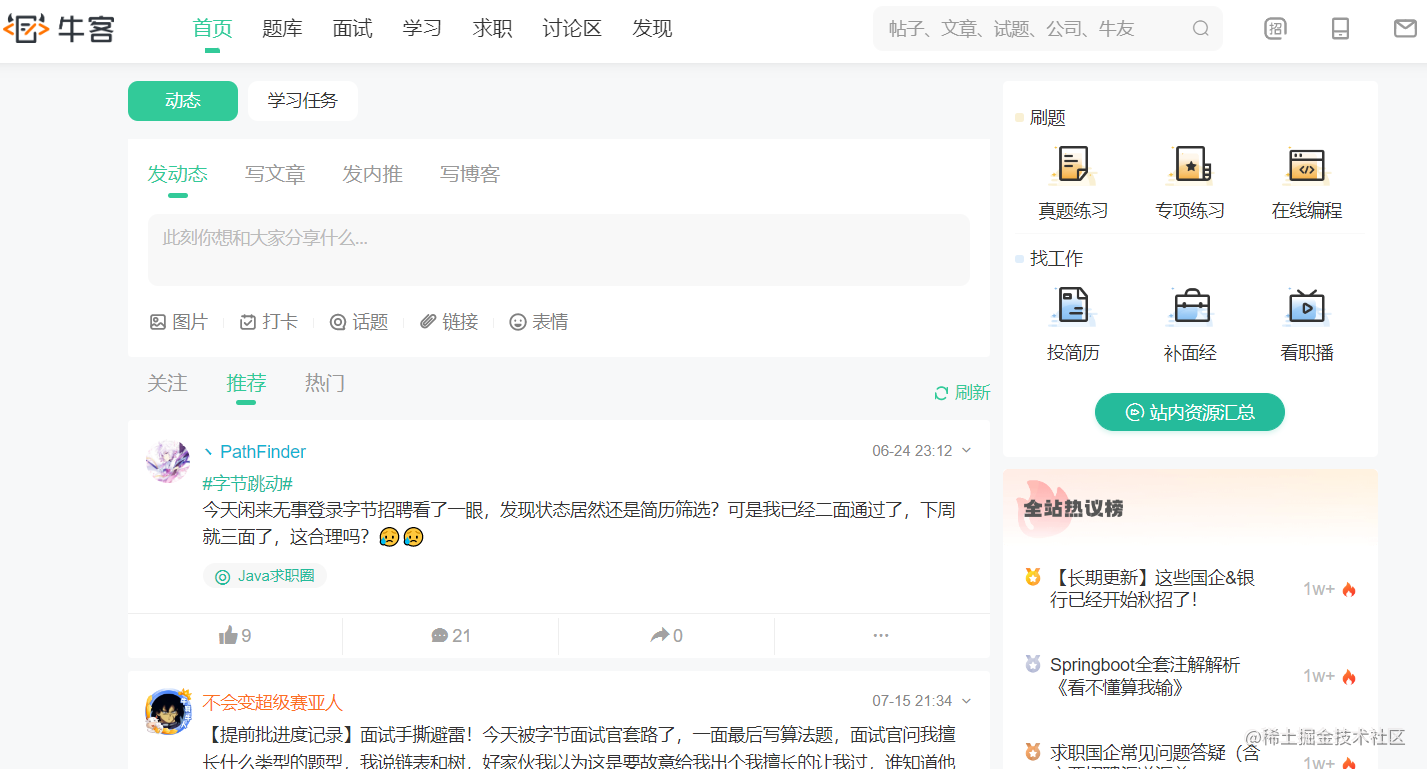This screenshot has height=769, width=1427.
Task: Open the mobile app icon in header
Action: [x=1340, y=29]
